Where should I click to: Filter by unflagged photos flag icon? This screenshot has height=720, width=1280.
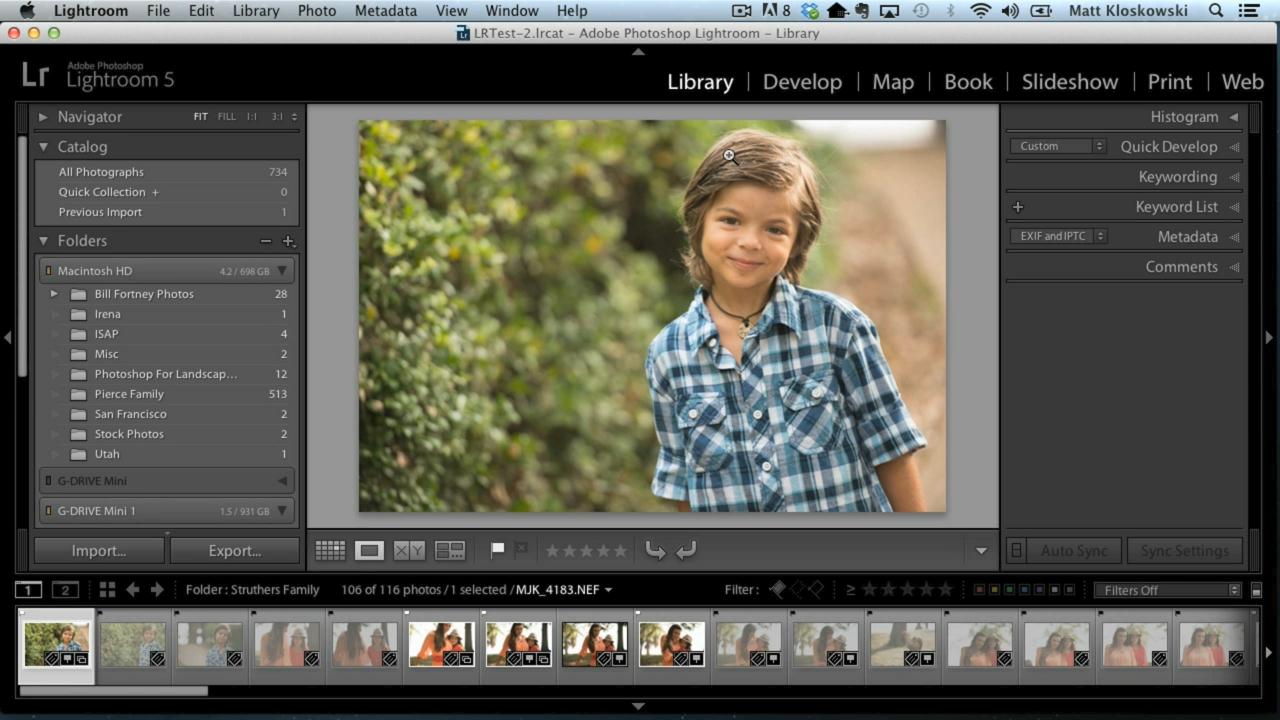(797, 590)
